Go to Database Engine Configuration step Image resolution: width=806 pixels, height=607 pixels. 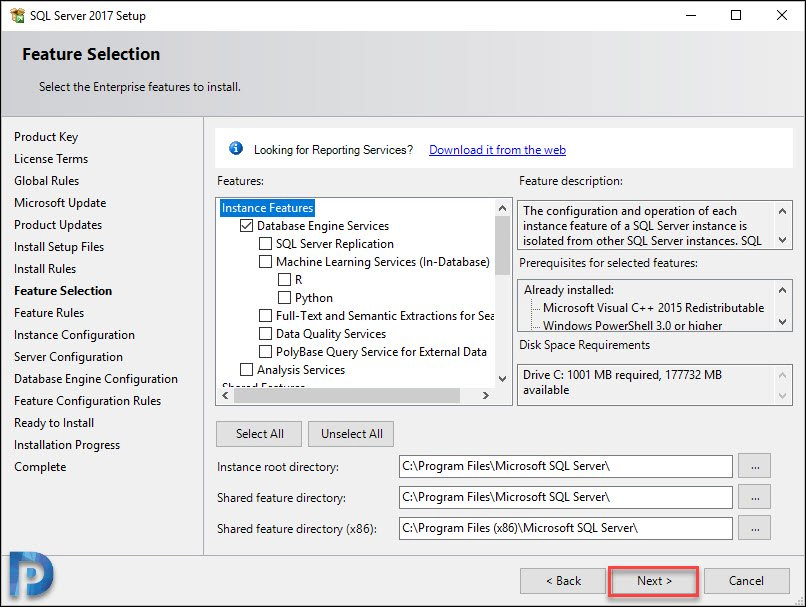tap(96, 379)
